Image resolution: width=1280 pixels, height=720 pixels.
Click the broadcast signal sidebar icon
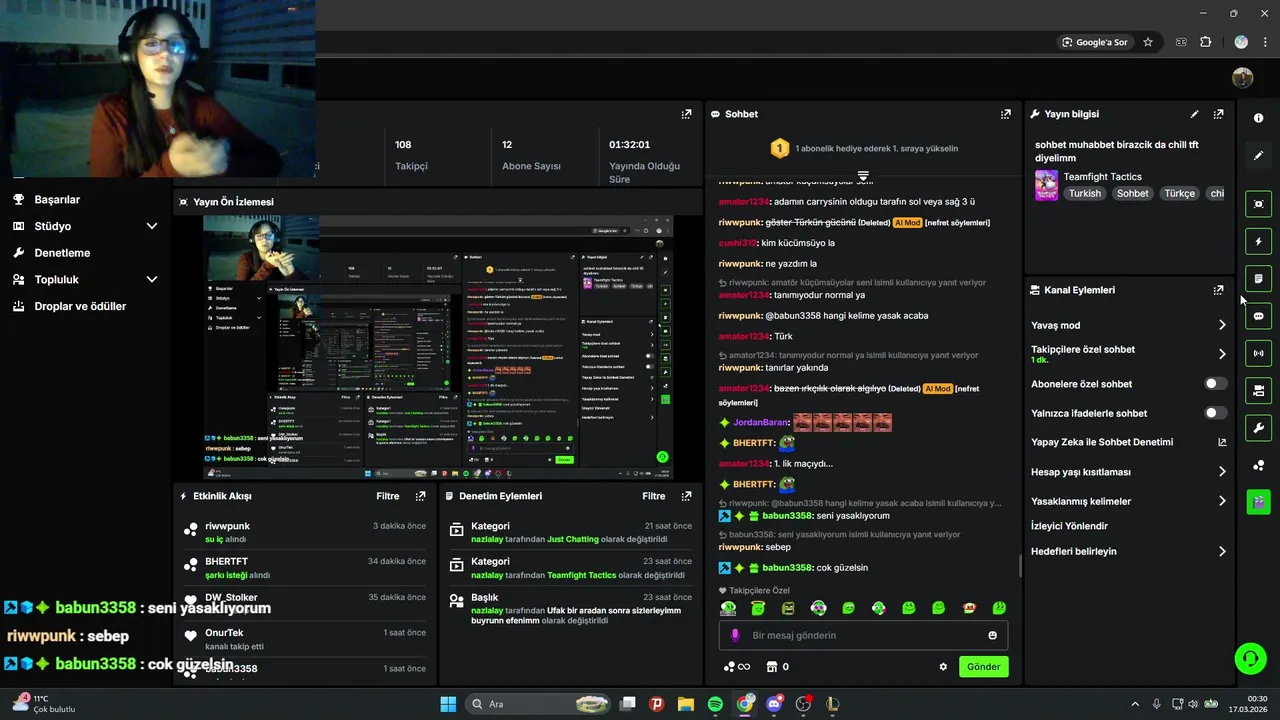[x=1258, y=353]
